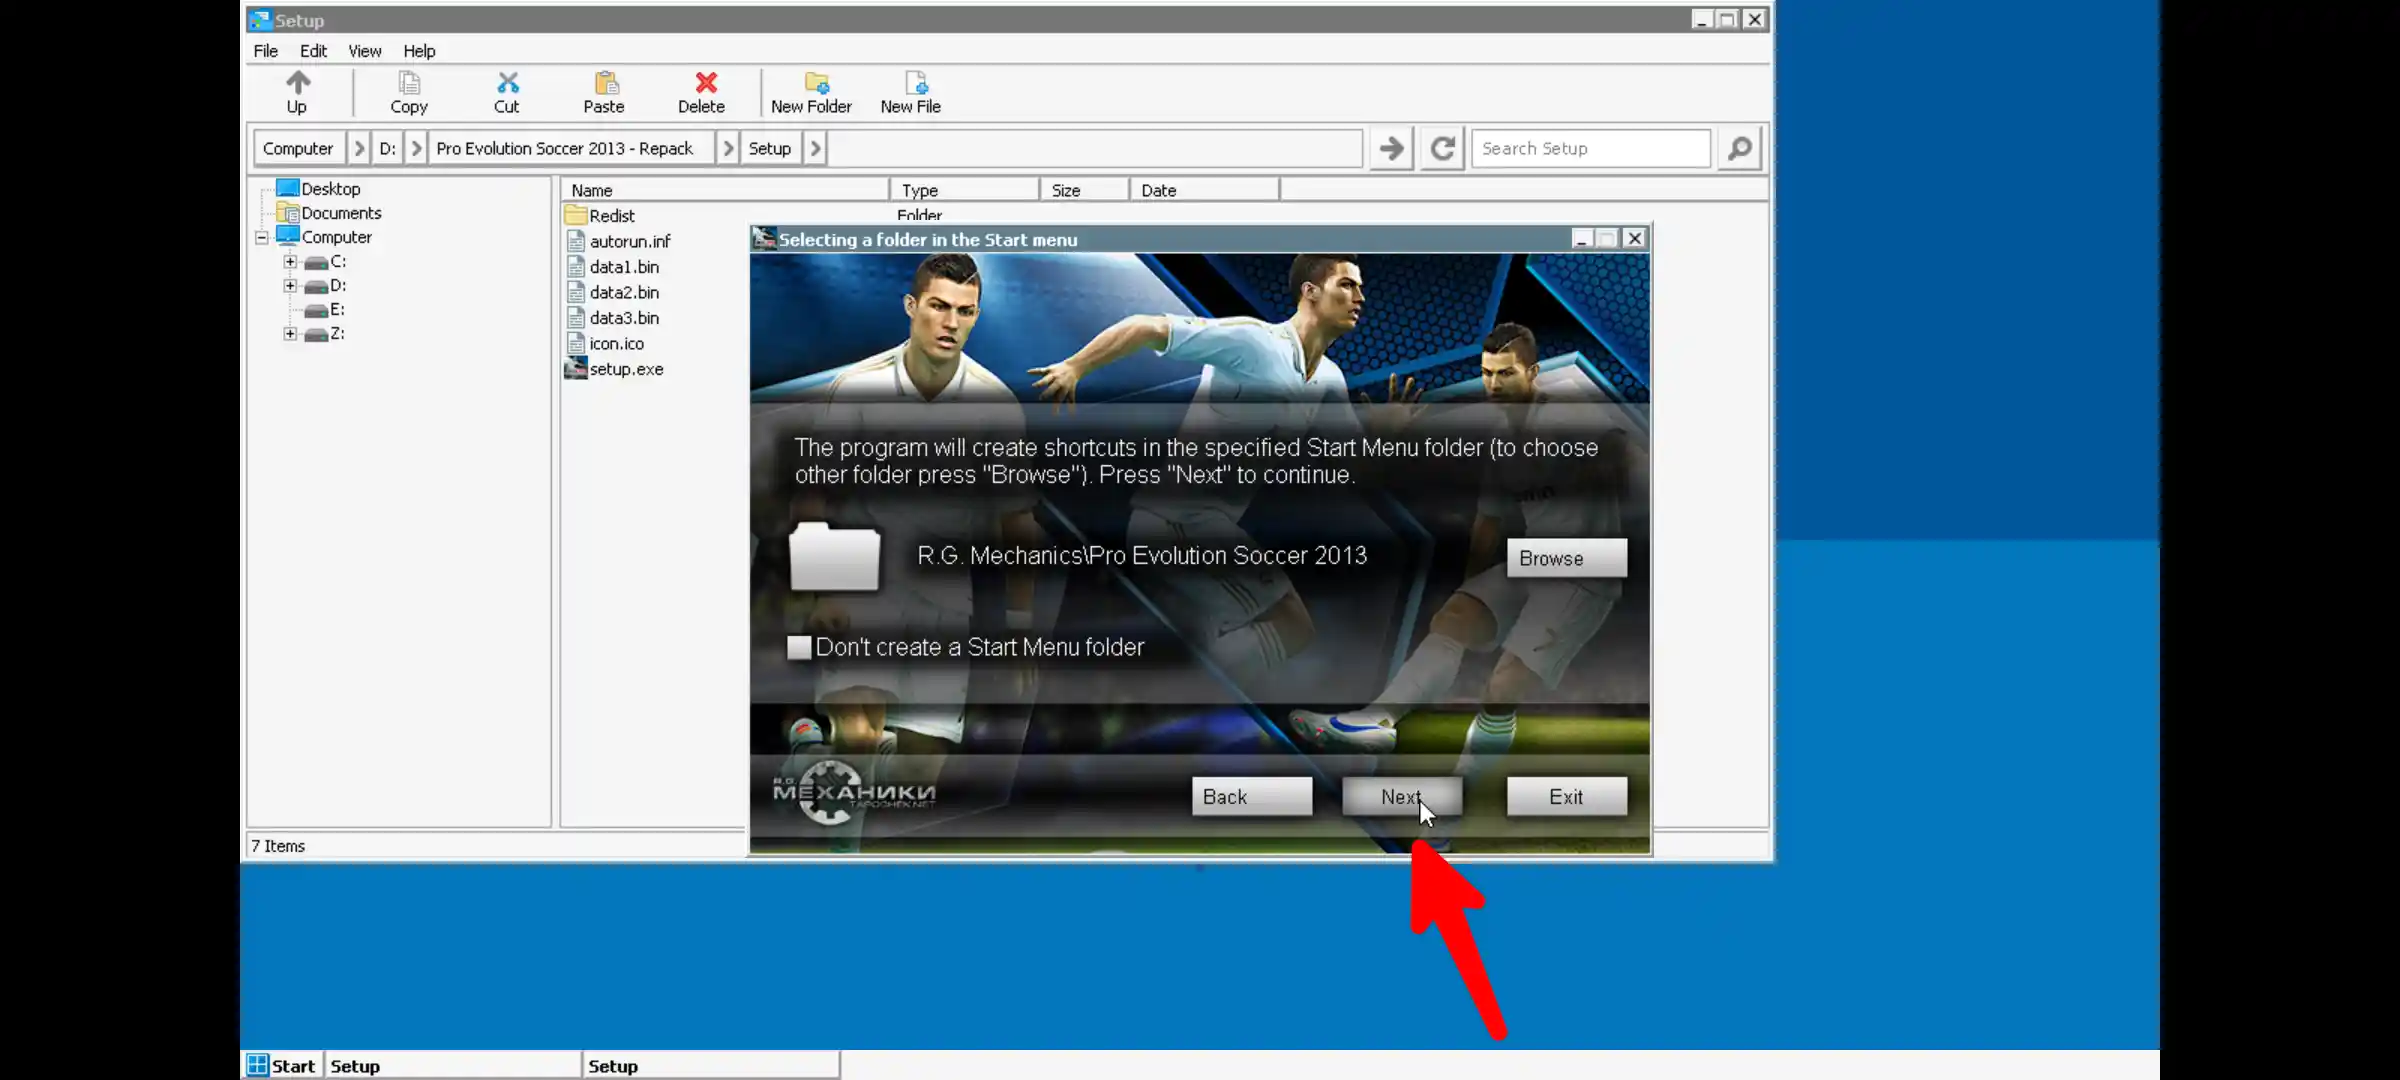The height and width of the screenshot is (1080, 2400).
Task: Click the refresh icon near the address bar
Action: (1441, 148)
